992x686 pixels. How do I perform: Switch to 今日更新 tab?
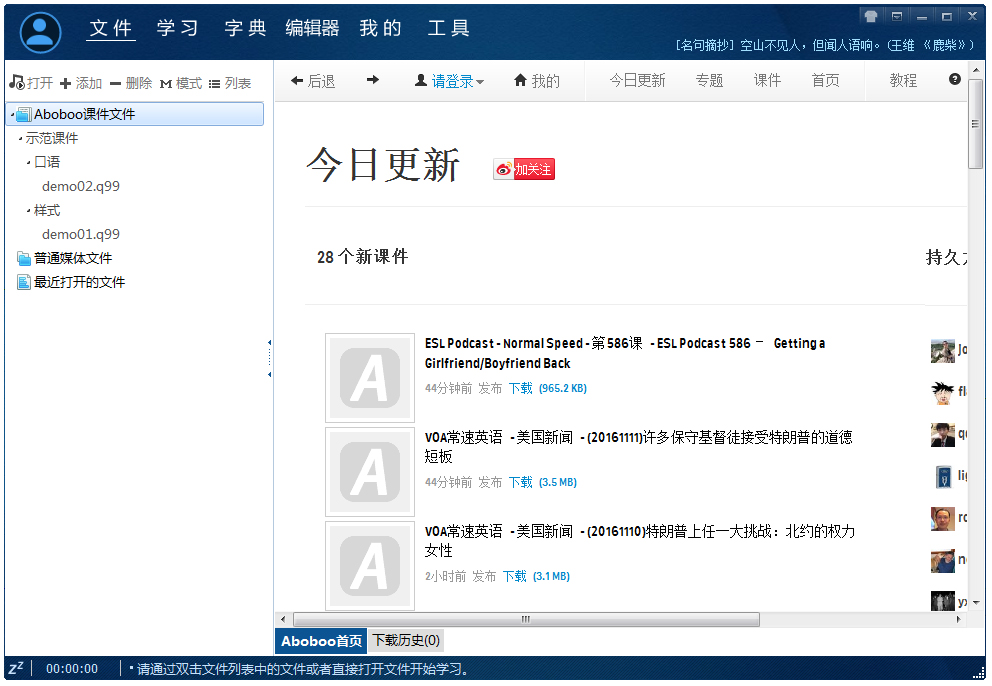coord(637,80)
